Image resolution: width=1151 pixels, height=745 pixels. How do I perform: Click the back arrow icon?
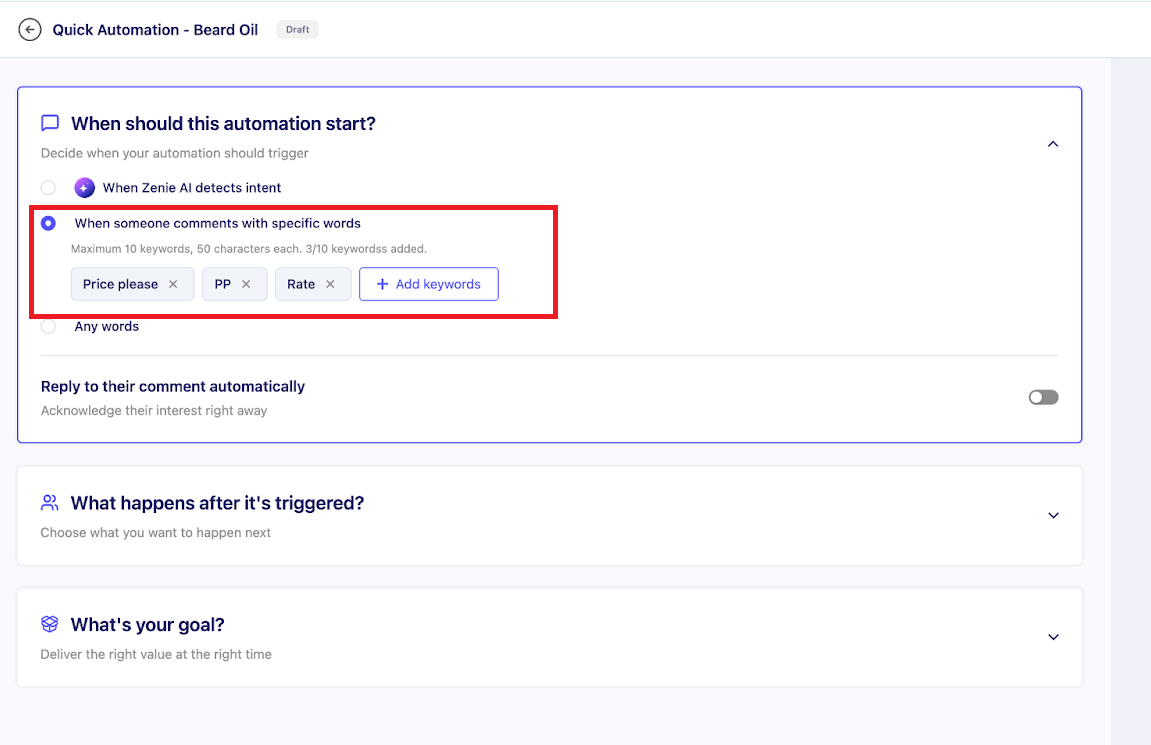[30, 30]
